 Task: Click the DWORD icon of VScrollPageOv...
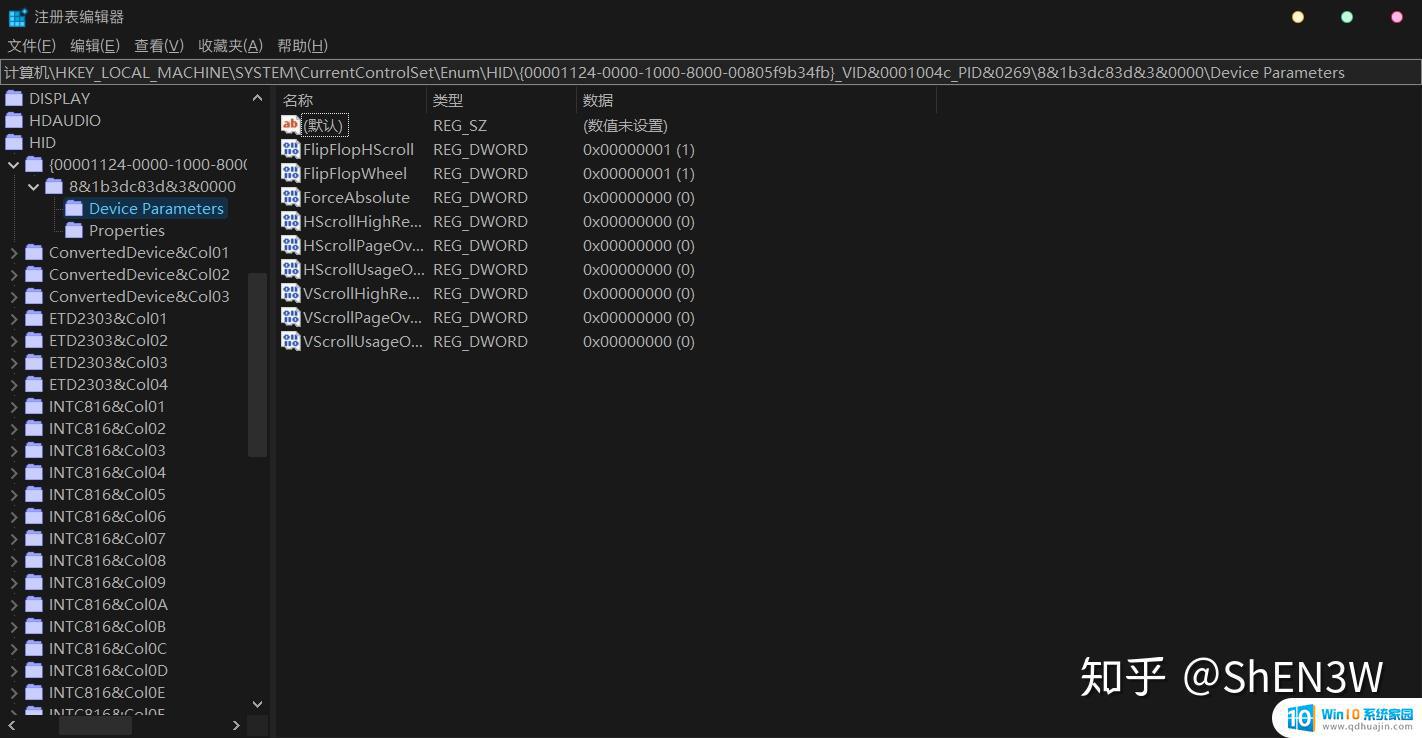(291, 317)
